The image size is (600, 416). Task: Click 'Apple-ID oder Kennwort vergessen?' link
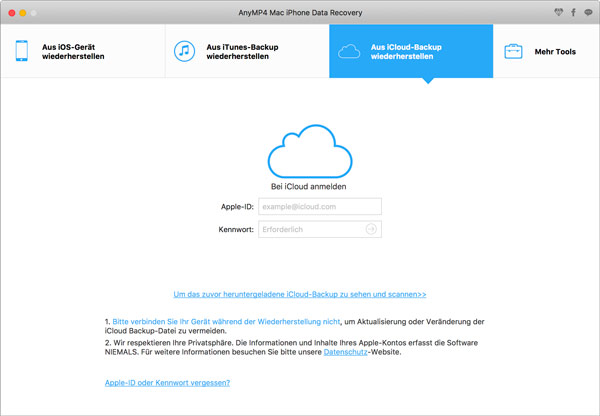click(x=167, y=383)
